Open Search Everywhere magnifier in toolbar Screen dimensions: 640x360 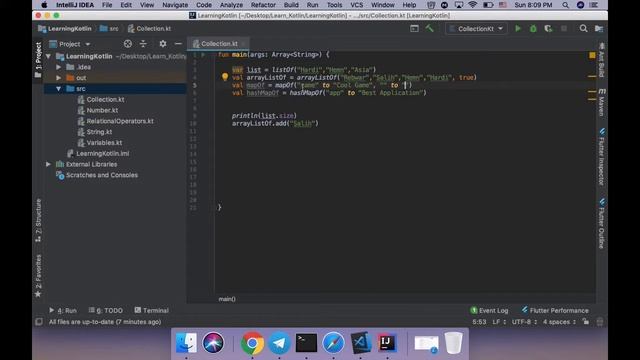coord(583,29)
